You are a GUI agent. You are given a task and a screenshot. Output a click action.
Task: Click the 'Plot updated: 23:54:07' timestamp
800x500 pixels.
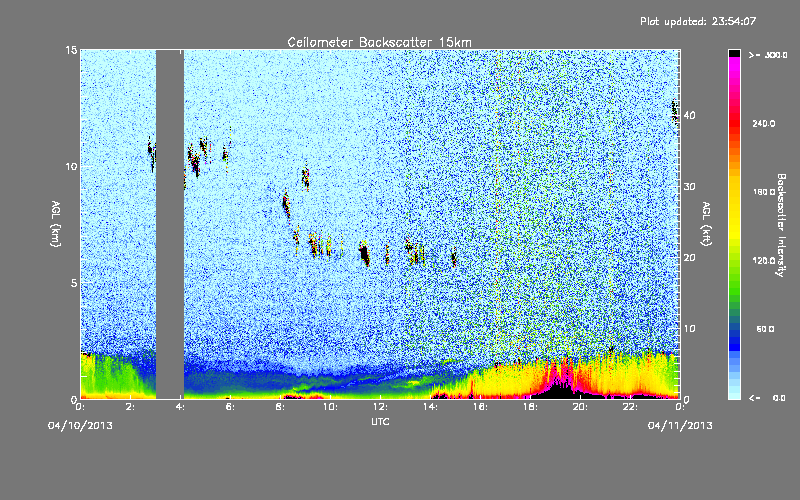point(698,21)
